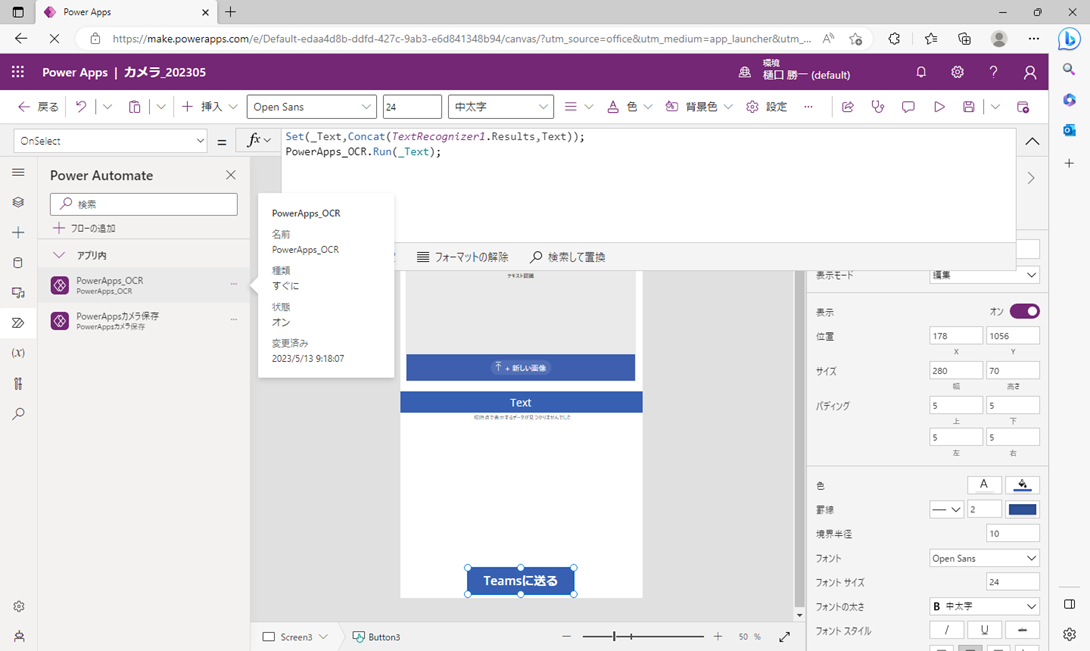Open the media icon in sidebar
The image size is (1090, 651).
coord(18,293)
